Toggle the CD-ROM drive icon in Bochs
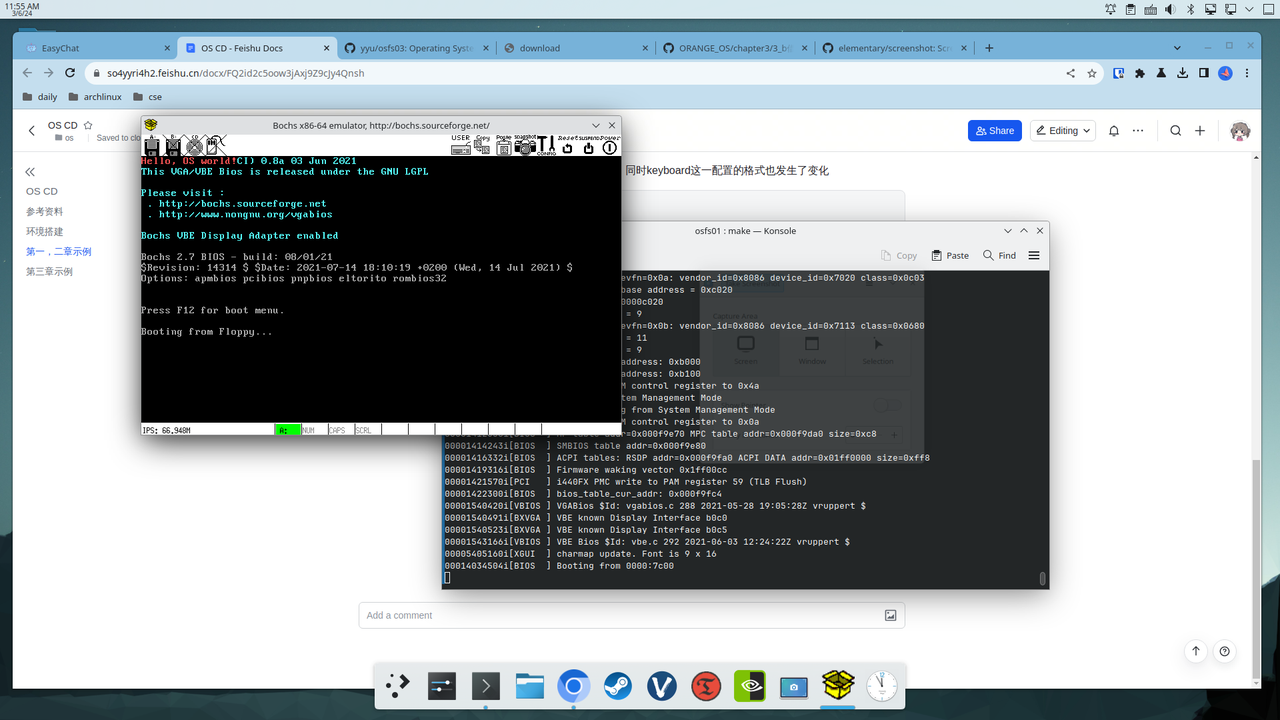 195,146
